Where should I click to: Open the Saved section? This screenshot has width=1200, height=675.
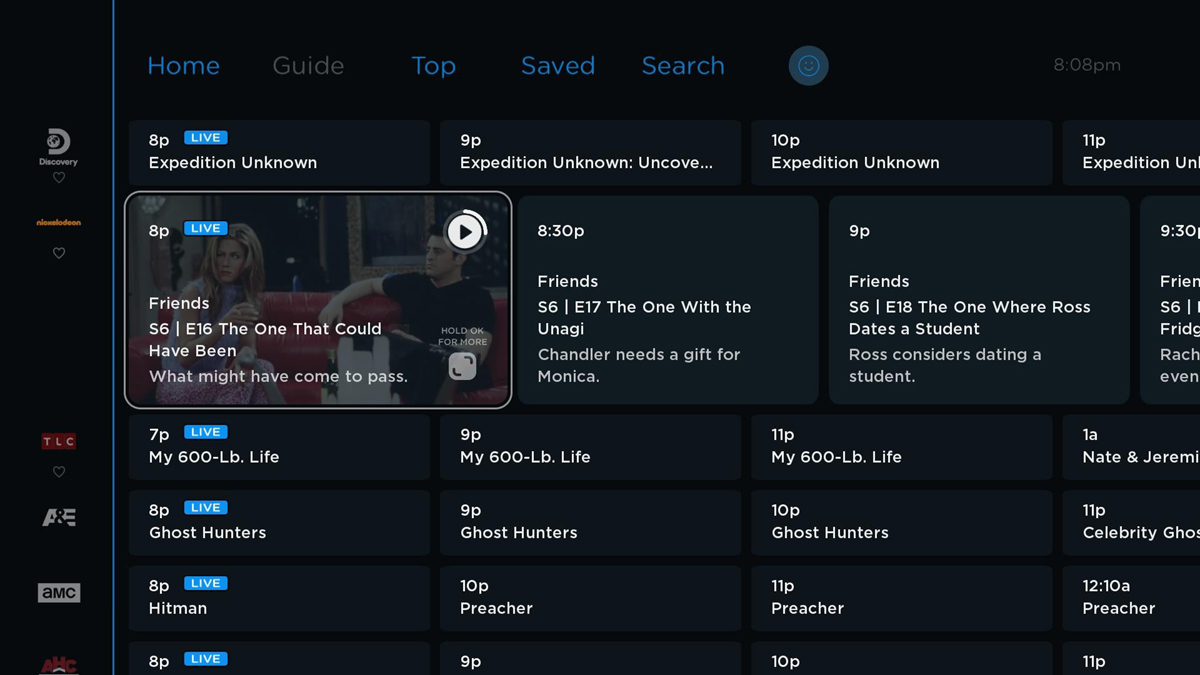pos(557,65)
